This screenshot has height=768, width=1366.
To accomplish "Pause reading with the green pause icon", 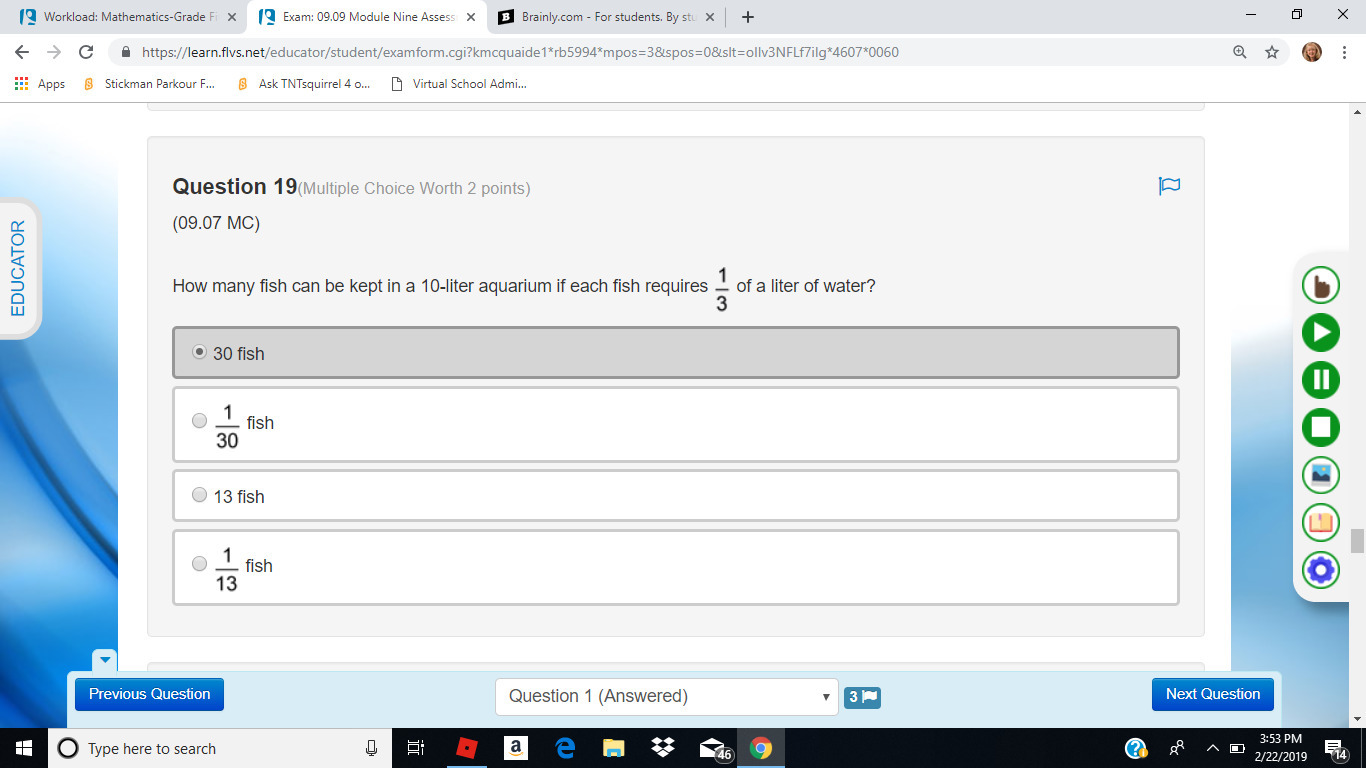I will 1320,380.
